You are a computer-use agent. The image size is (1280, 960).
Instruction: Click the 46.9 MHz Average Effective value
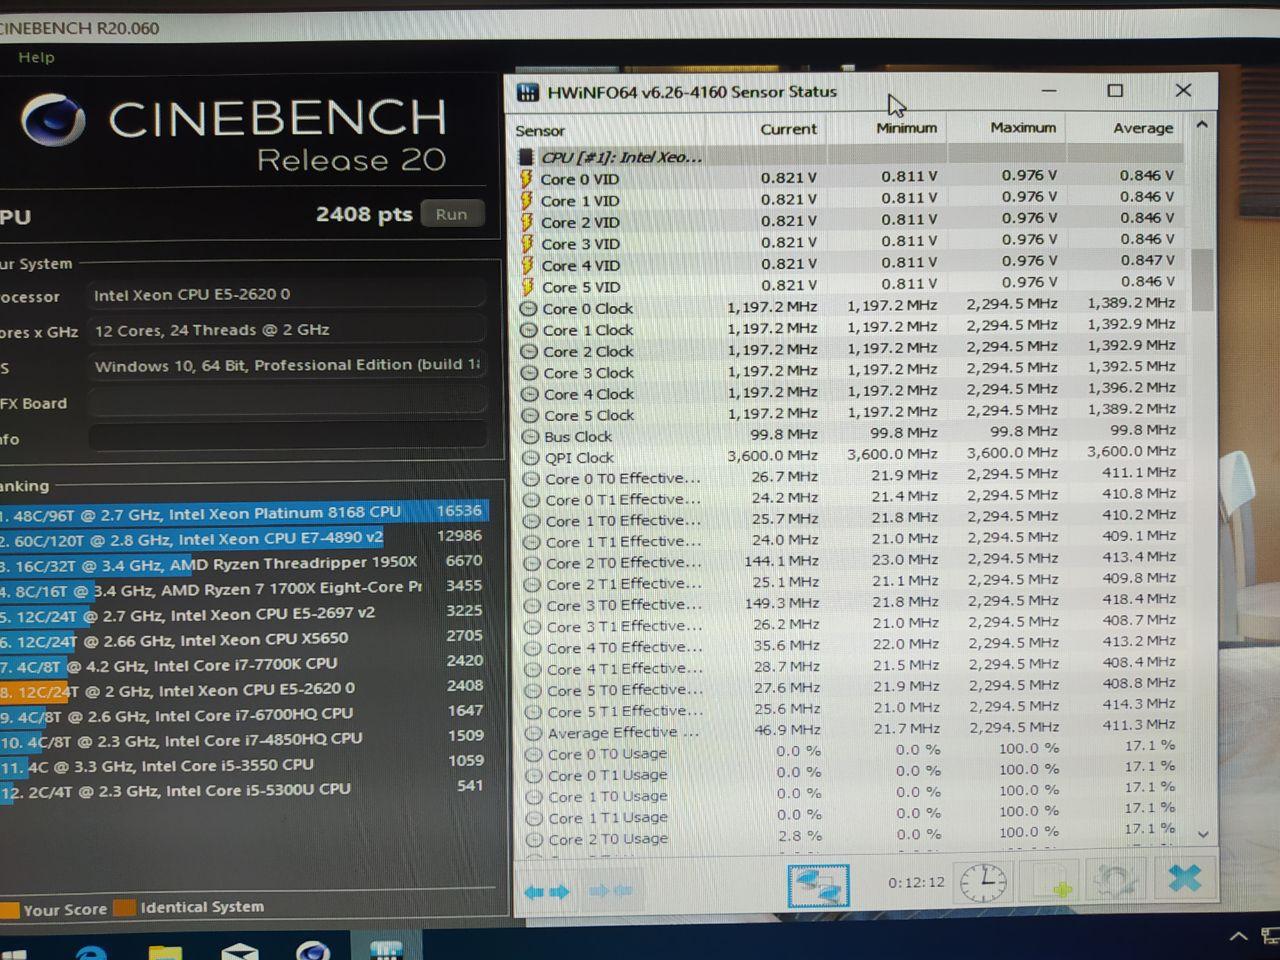click(x=787, y=730)
